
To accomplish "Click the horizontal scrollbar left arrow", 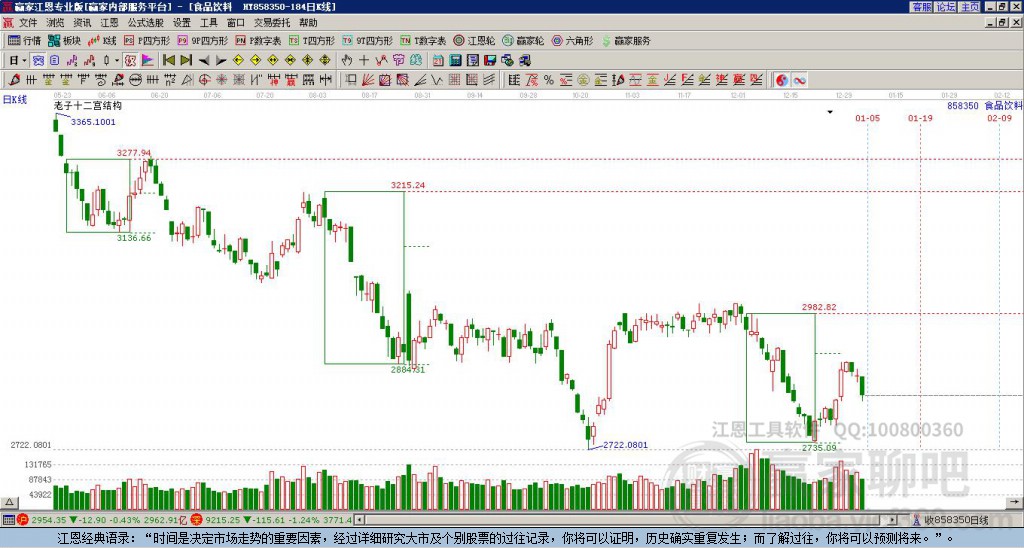I will 359,520.
